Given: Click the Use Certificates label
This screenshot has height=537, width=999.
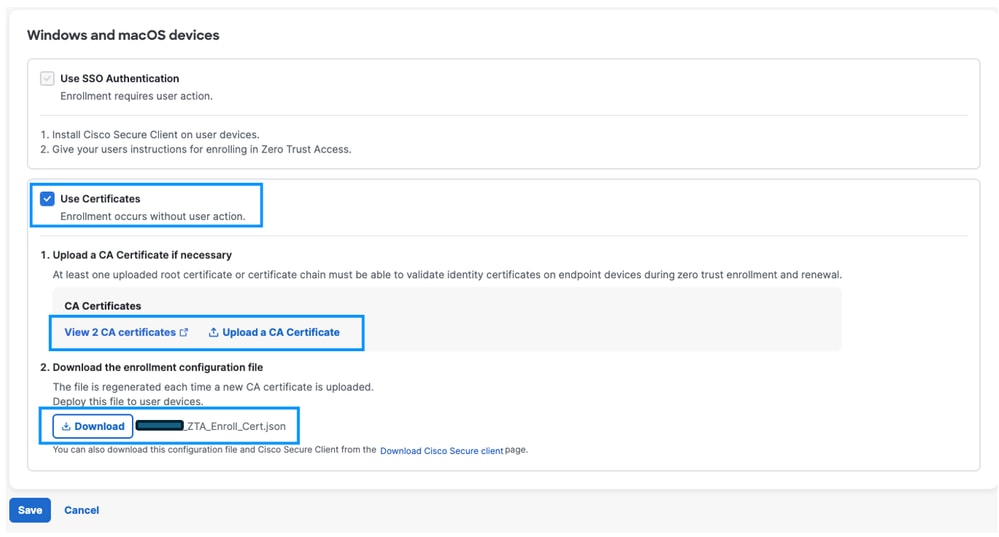Looking at the screenshot, I should coord(100,199).
